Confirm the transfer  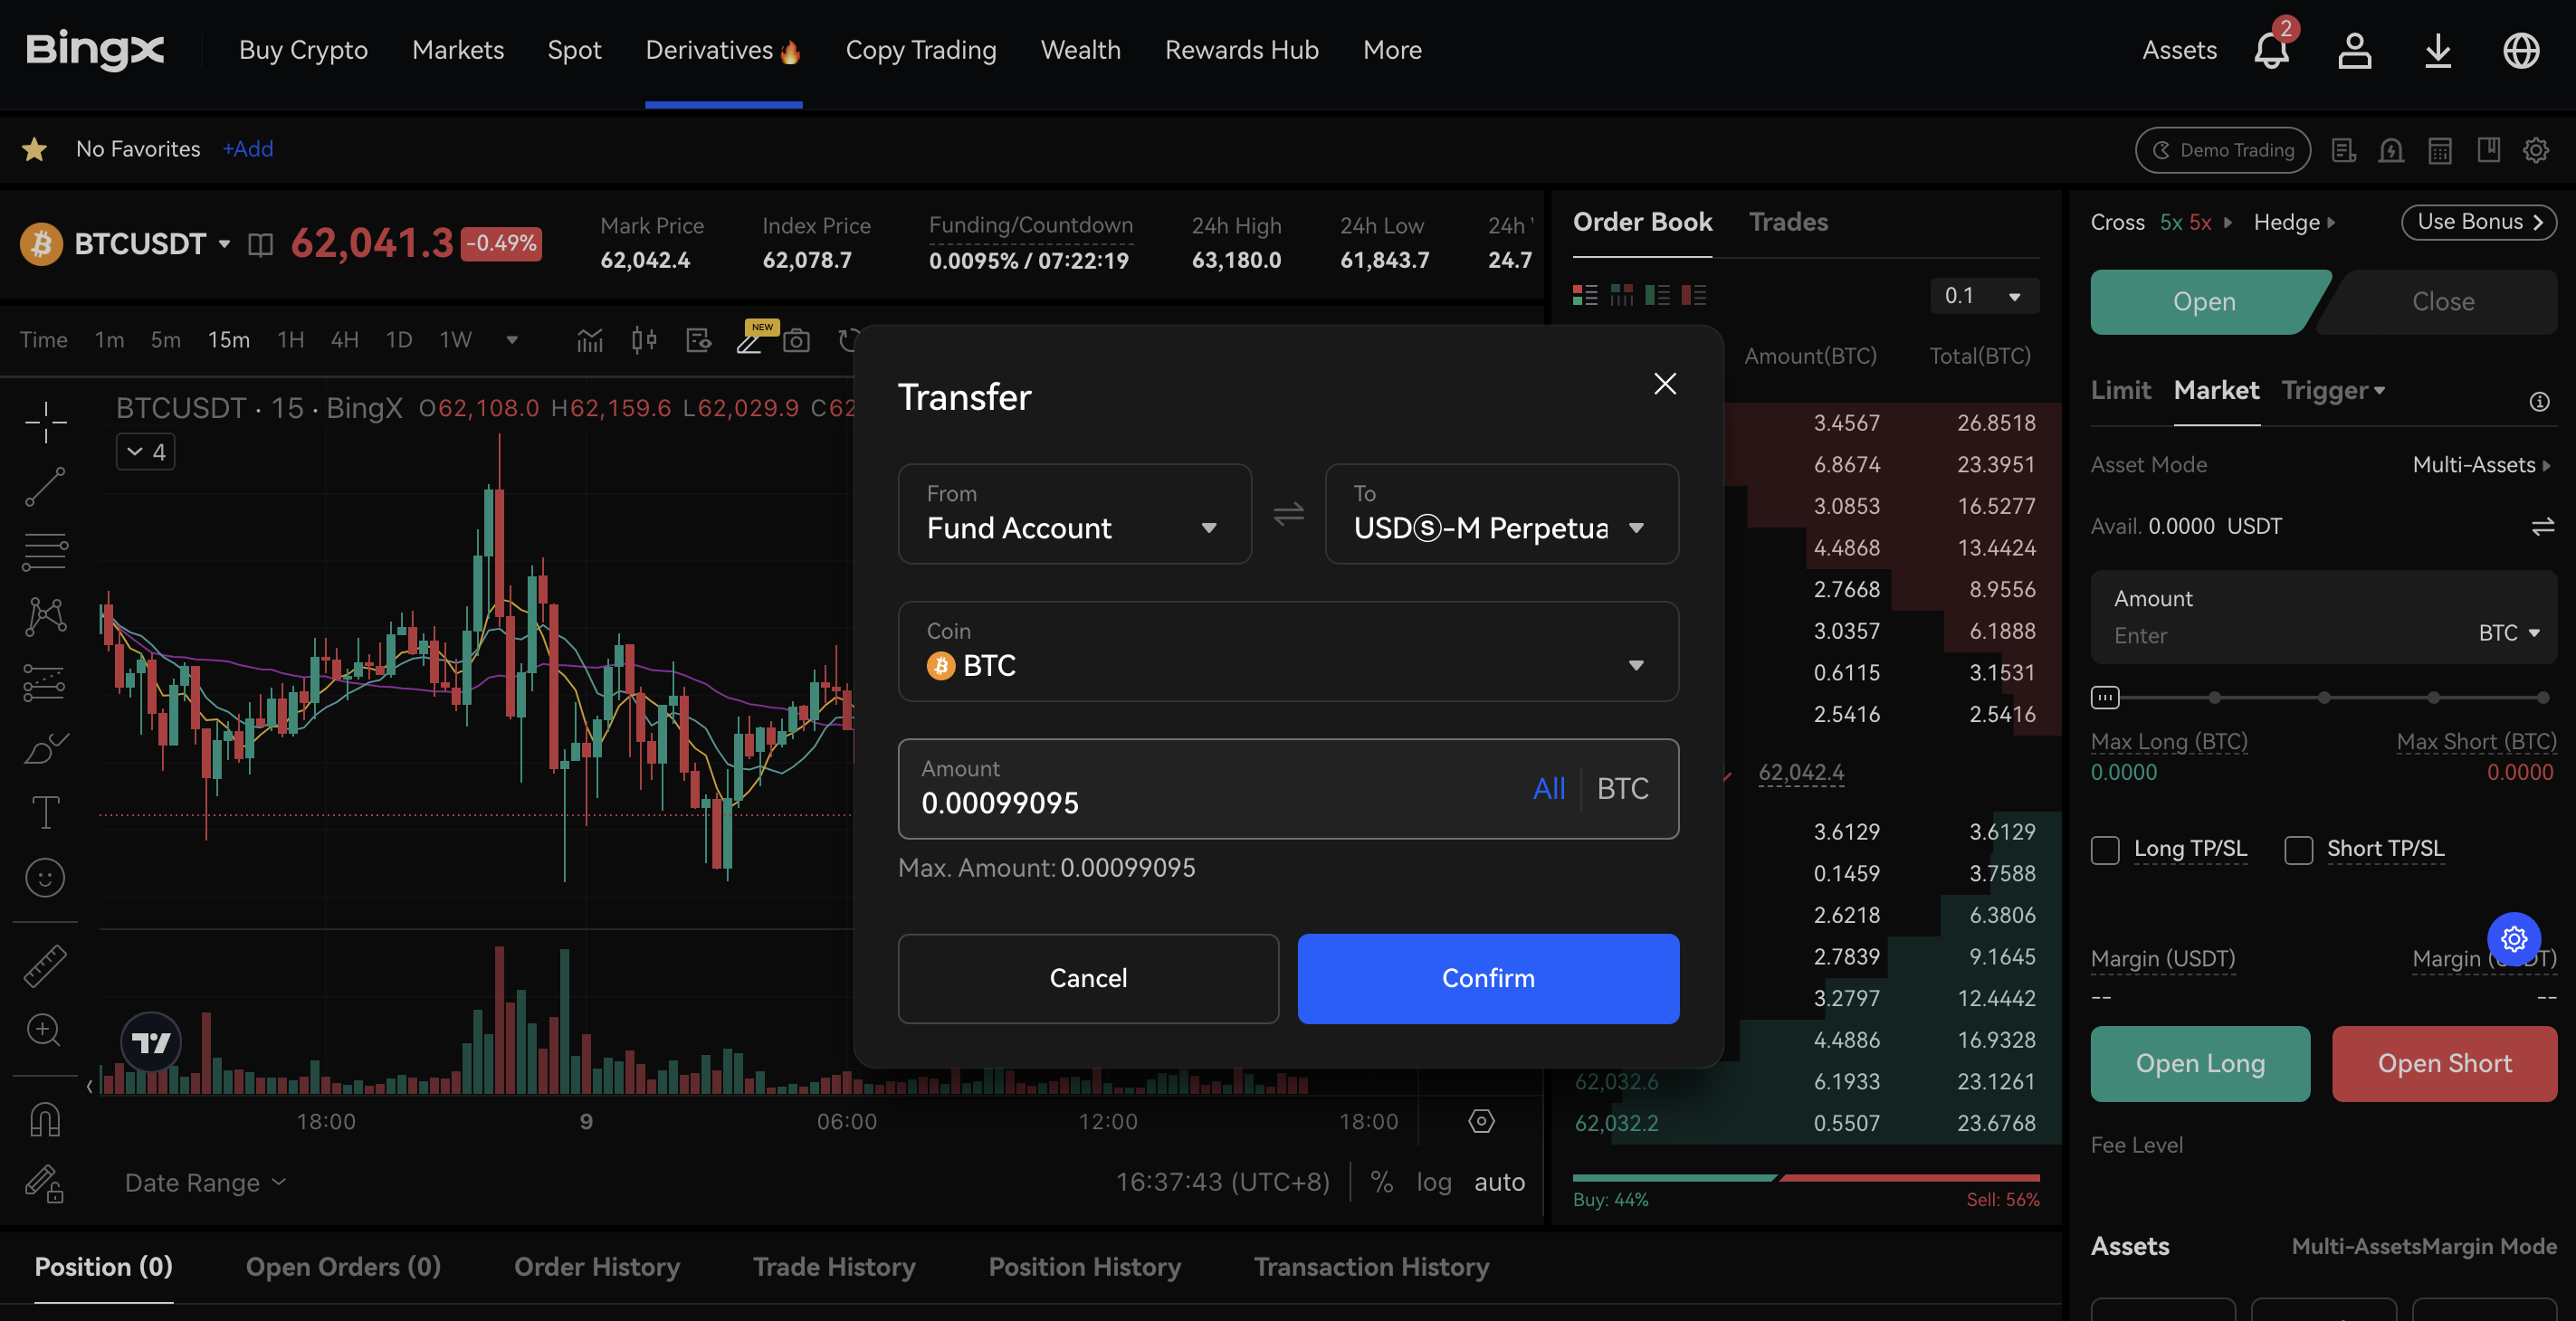point(1487,977)
